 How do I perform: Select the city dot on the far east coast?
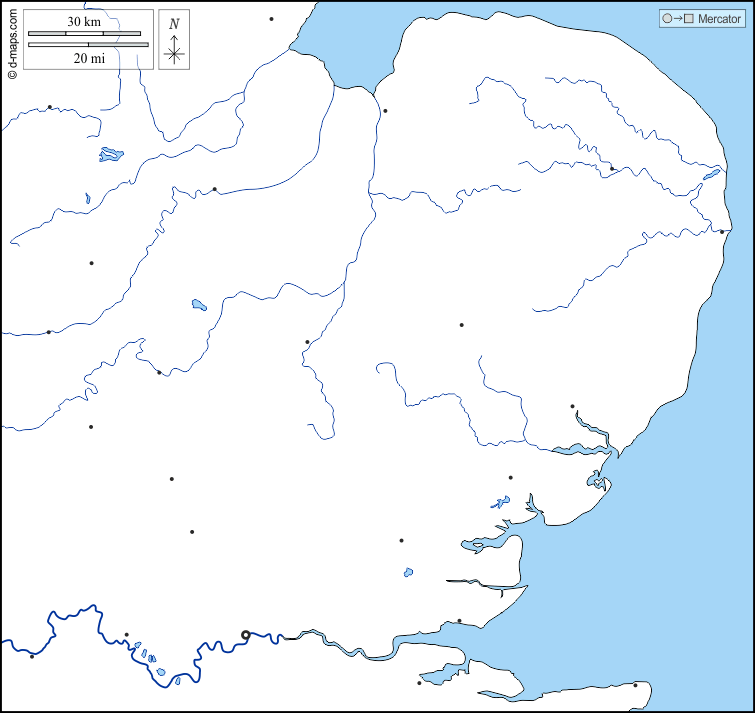[722, 232]
